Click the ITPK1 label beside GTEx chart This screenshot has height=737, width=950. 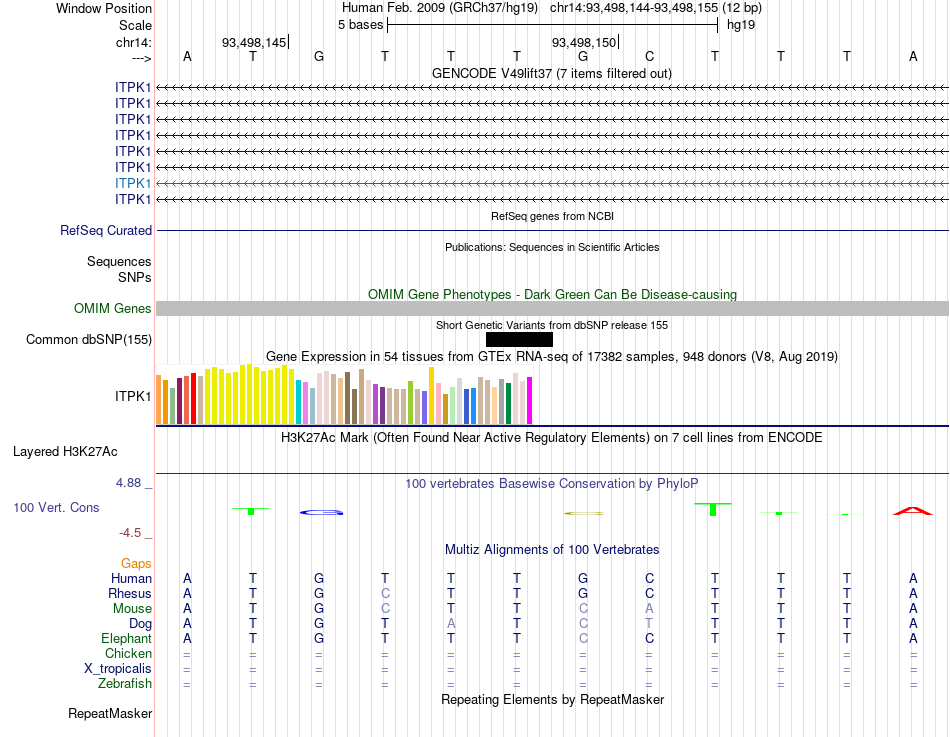(133, 396)
